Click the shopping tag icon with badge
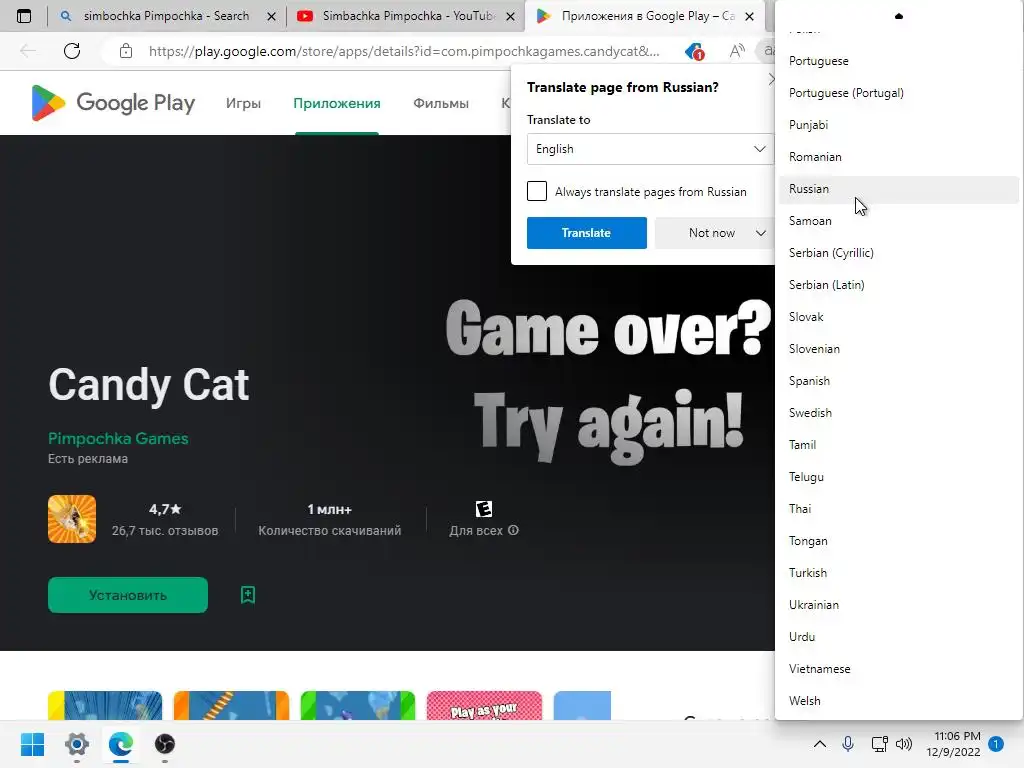 tap(694, 51)
